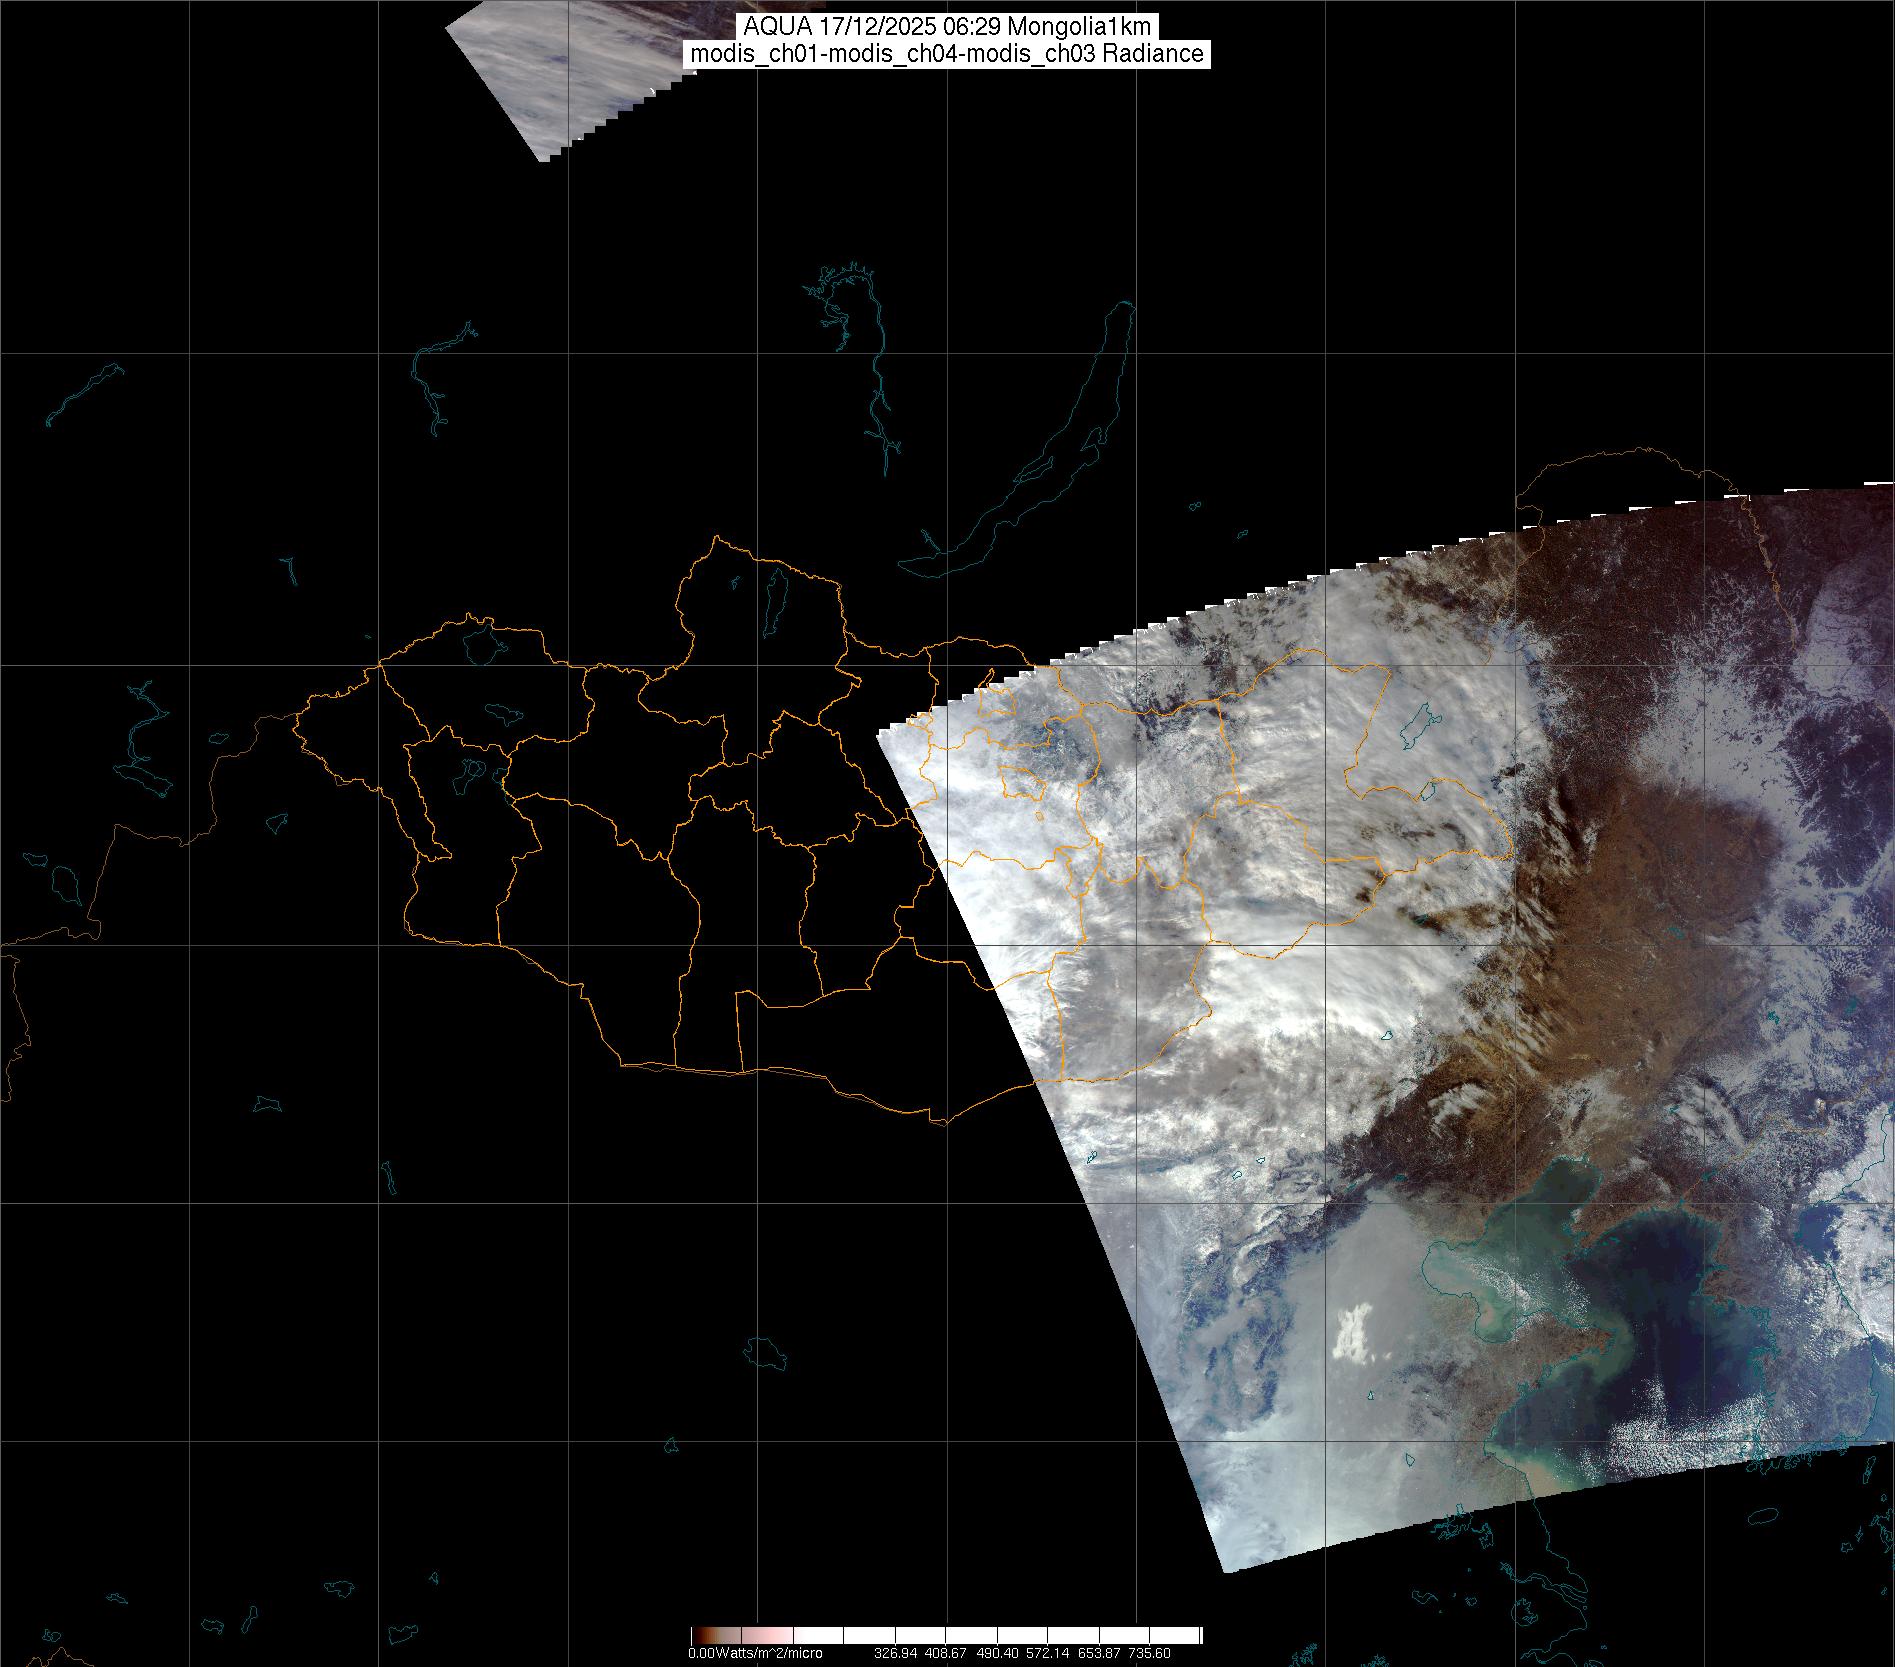This screenshot has height=1667, width=1895.
Task: Click the "0.00Watts/m^2/micro" scale label
Action: [x=755, y=1653]
